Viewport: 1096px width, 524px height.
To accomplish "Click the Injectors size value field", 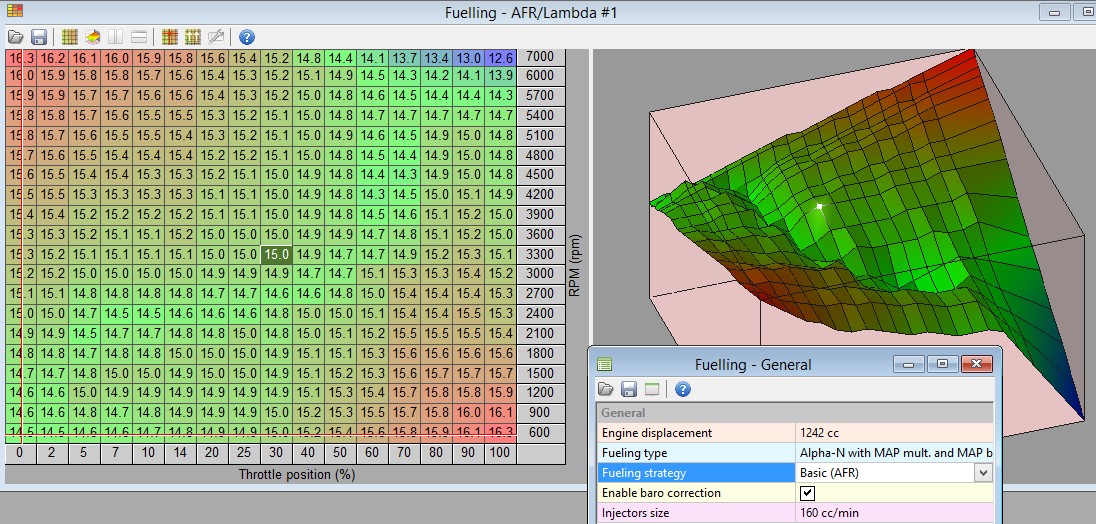I will pos(894,513).
